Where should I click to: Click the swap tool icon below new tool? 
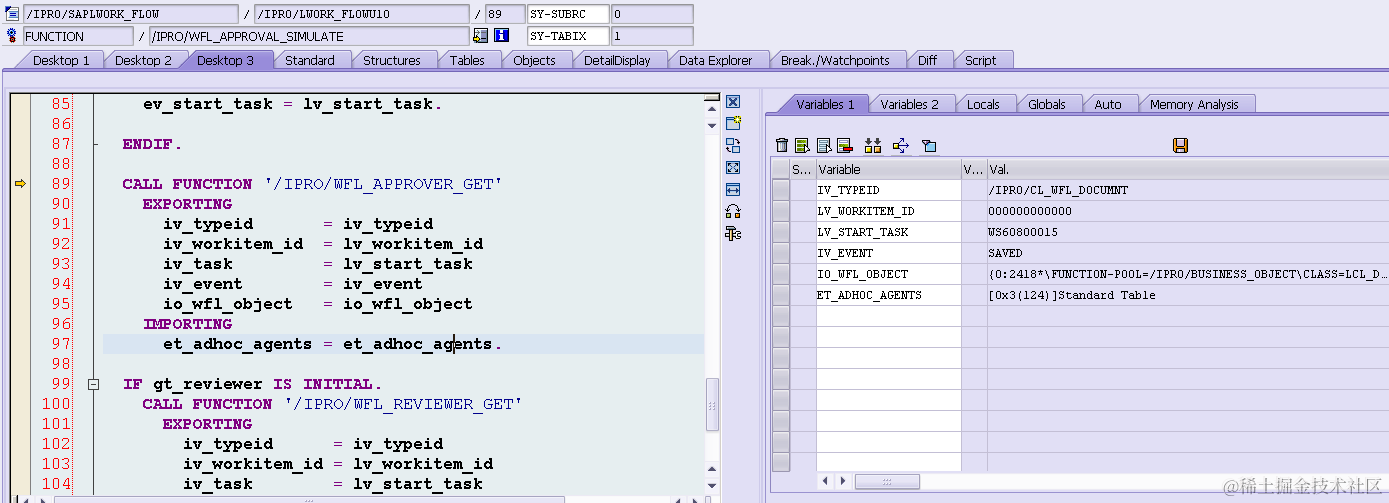(x=733, y=145)
